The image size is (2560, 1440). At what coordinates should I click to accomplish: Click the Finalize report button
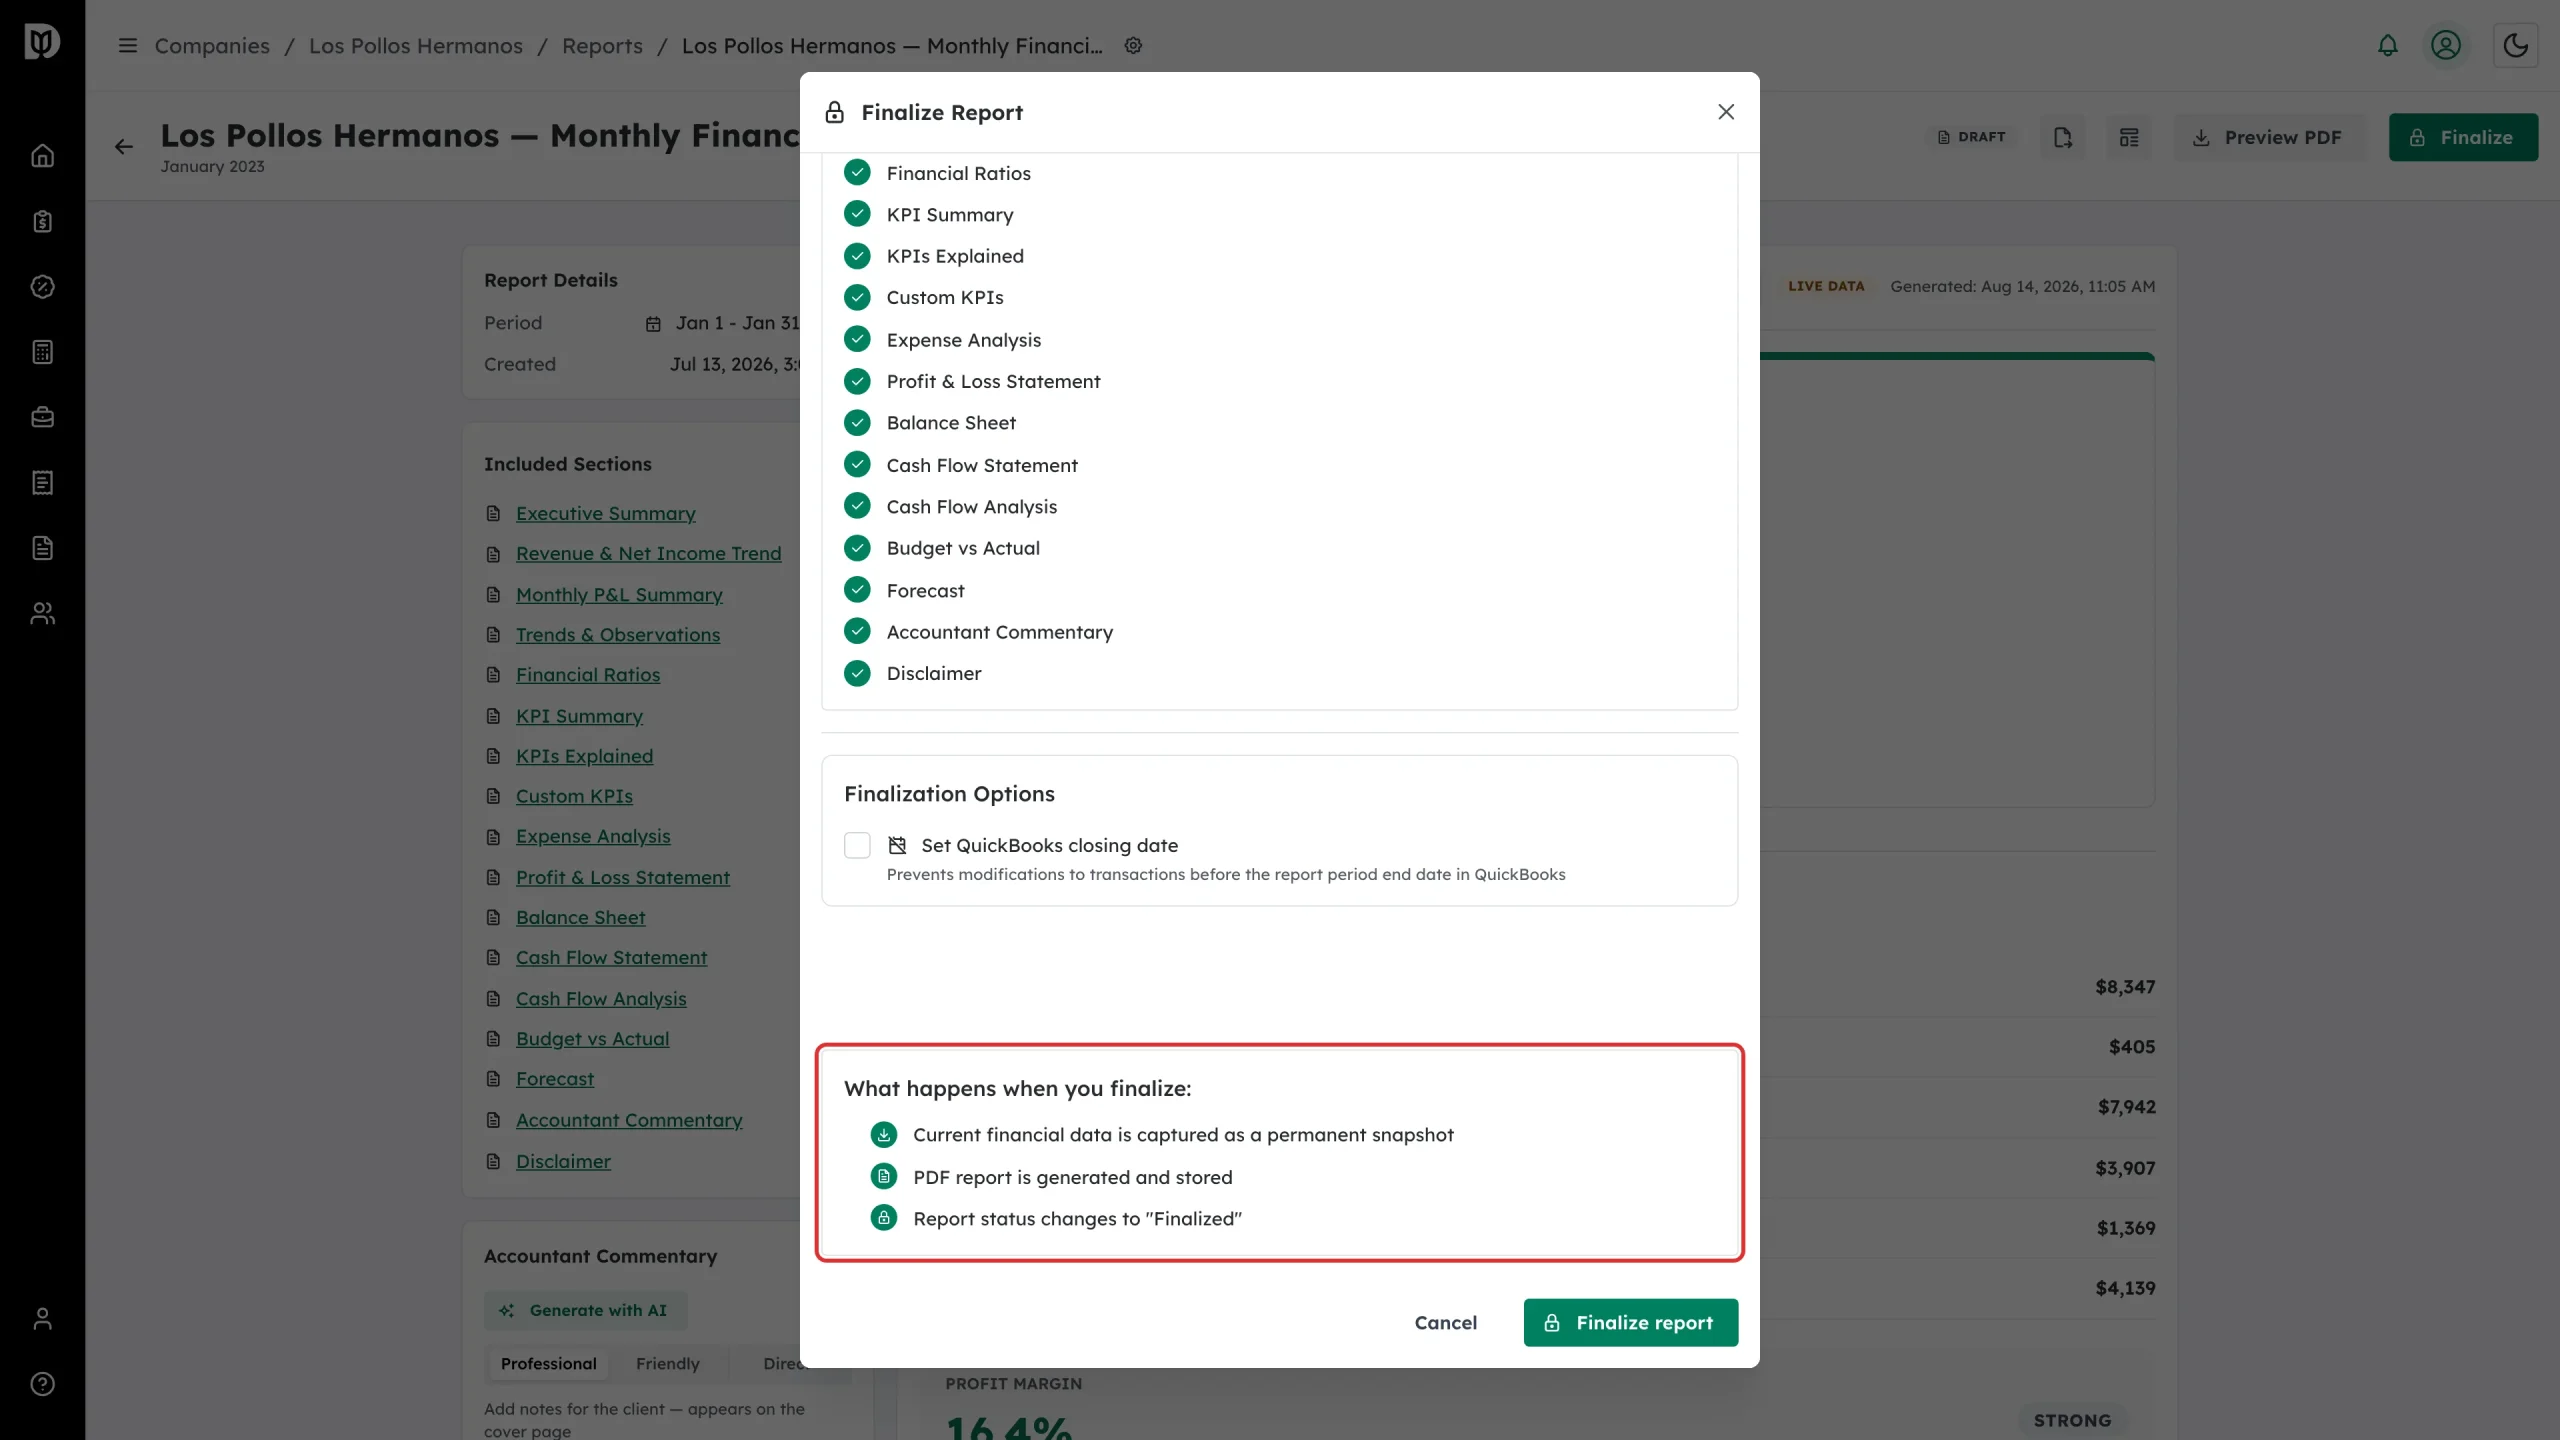click(1630, 1323)
